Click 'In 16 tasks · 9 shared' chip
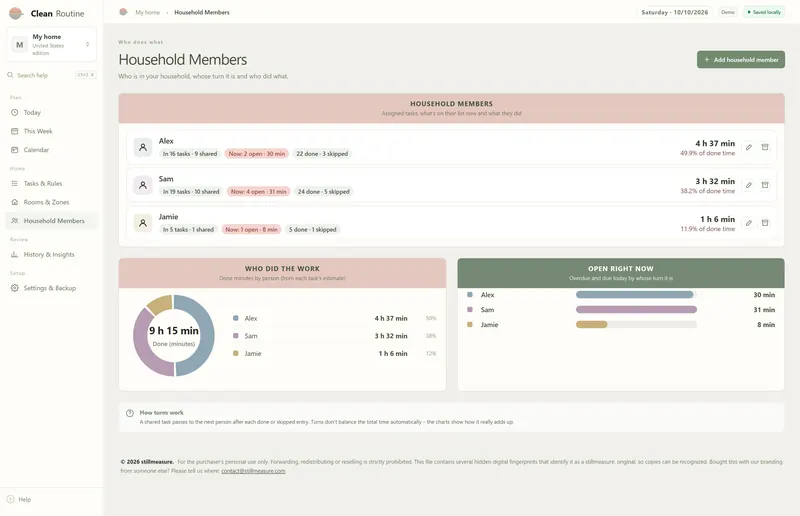 pos(190,154)
